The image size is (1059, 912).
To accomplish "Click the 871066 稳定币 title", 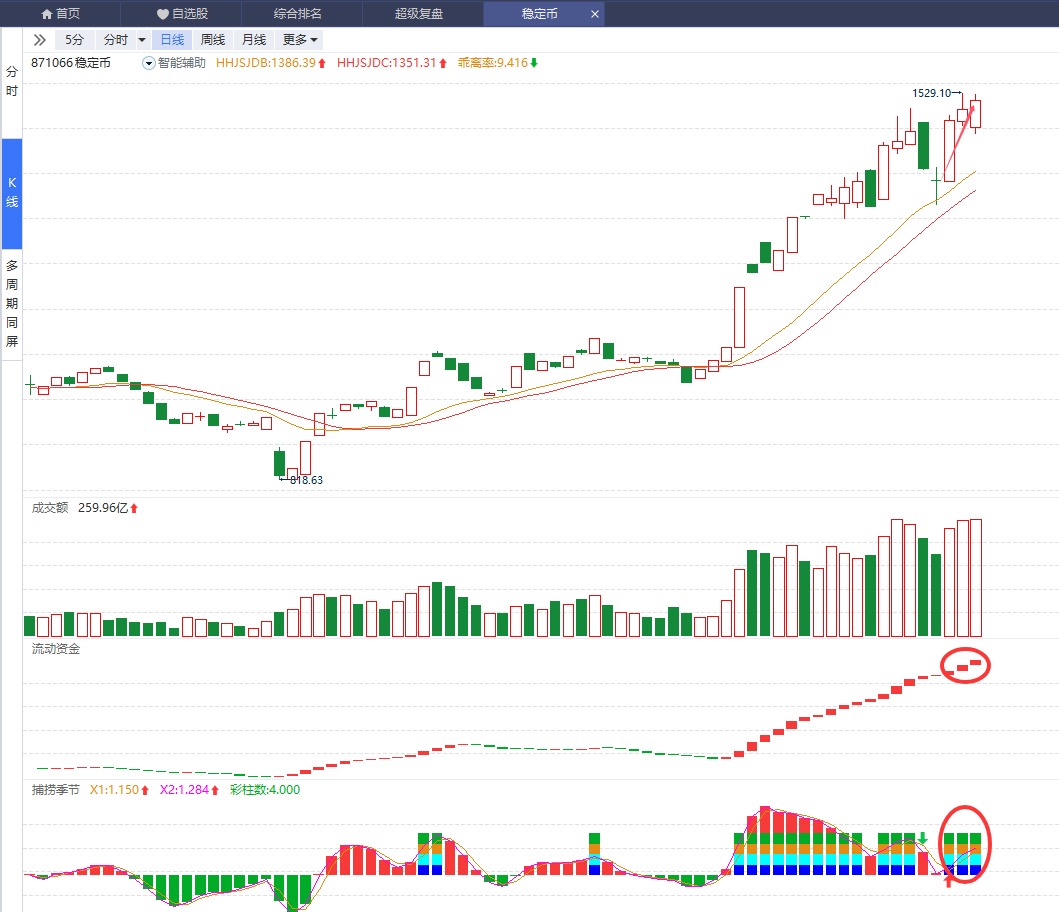I will coord(71,63).
